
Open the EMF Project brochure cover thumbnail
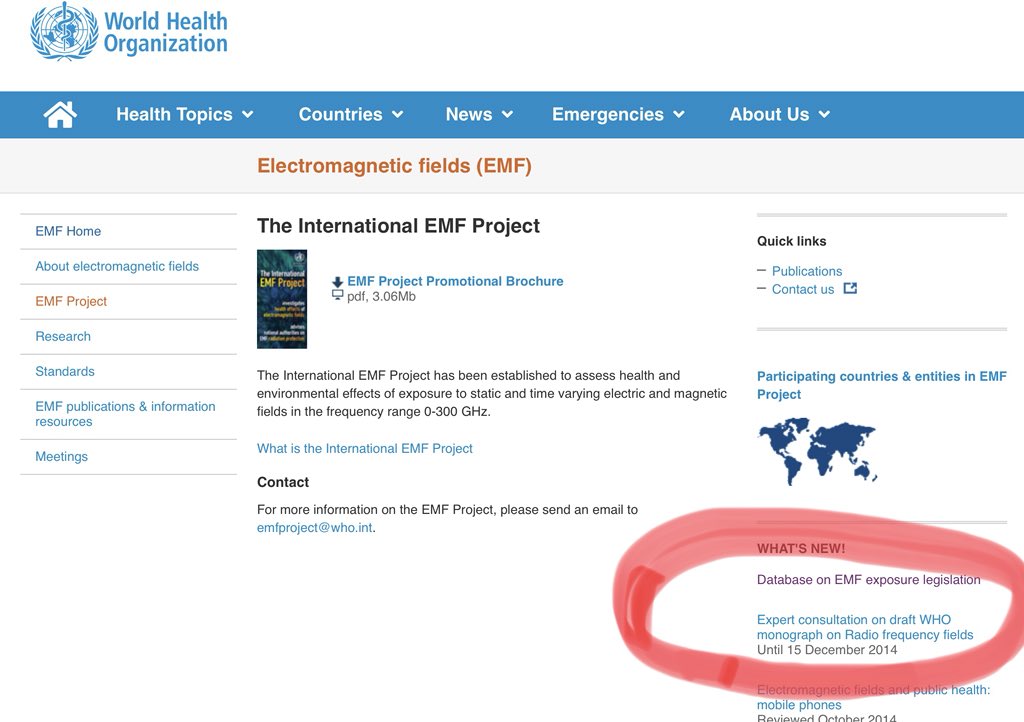281,299
